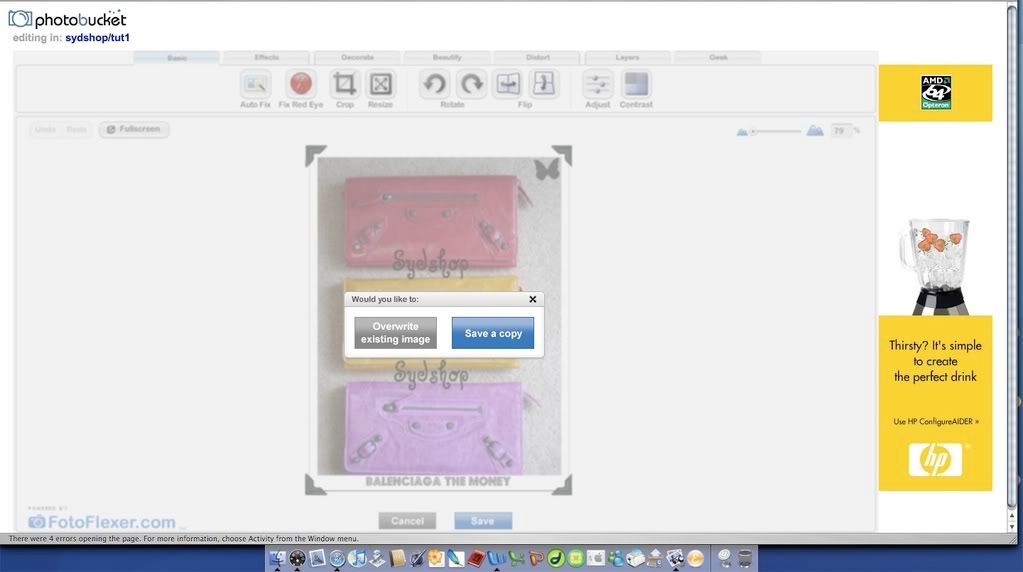The height and width of the screenshot is (572, 1023).
Task: Open the Beautify tab
Action: [447, 57]
